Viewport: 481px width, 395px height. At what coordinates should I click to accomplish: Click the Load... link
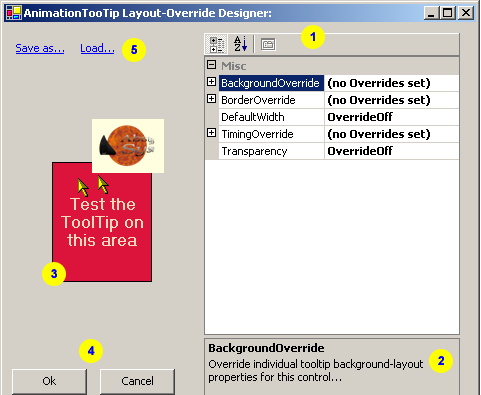[x=97, y=48]
